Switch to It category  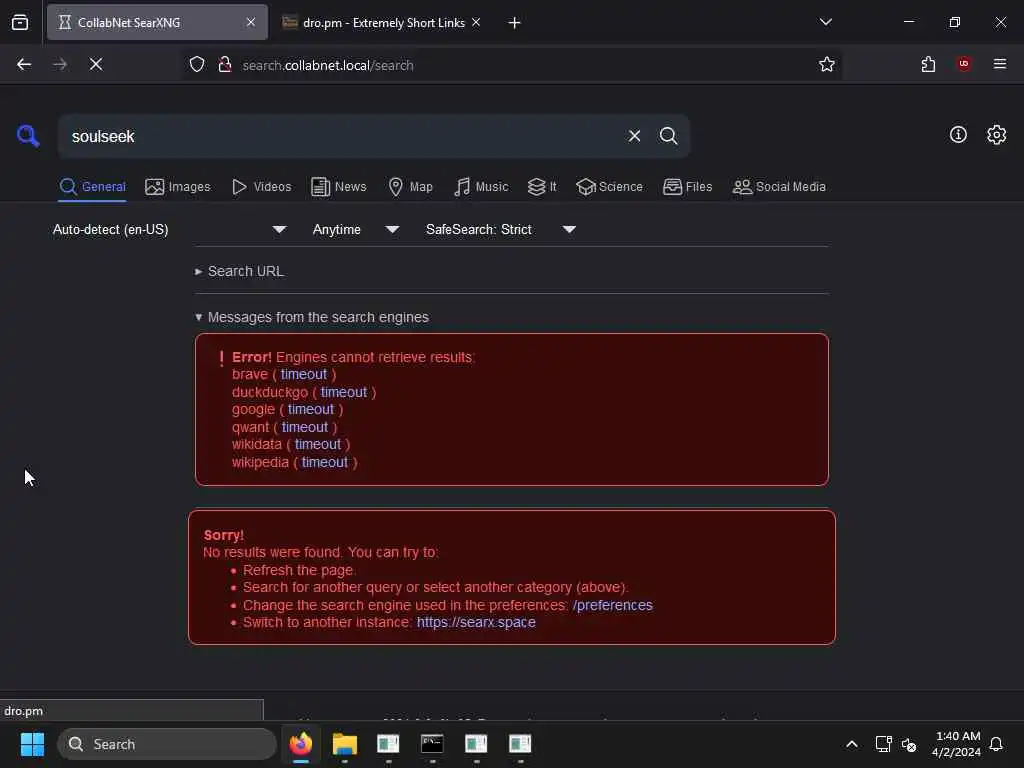pyautogui.click(x=542, y=187)
